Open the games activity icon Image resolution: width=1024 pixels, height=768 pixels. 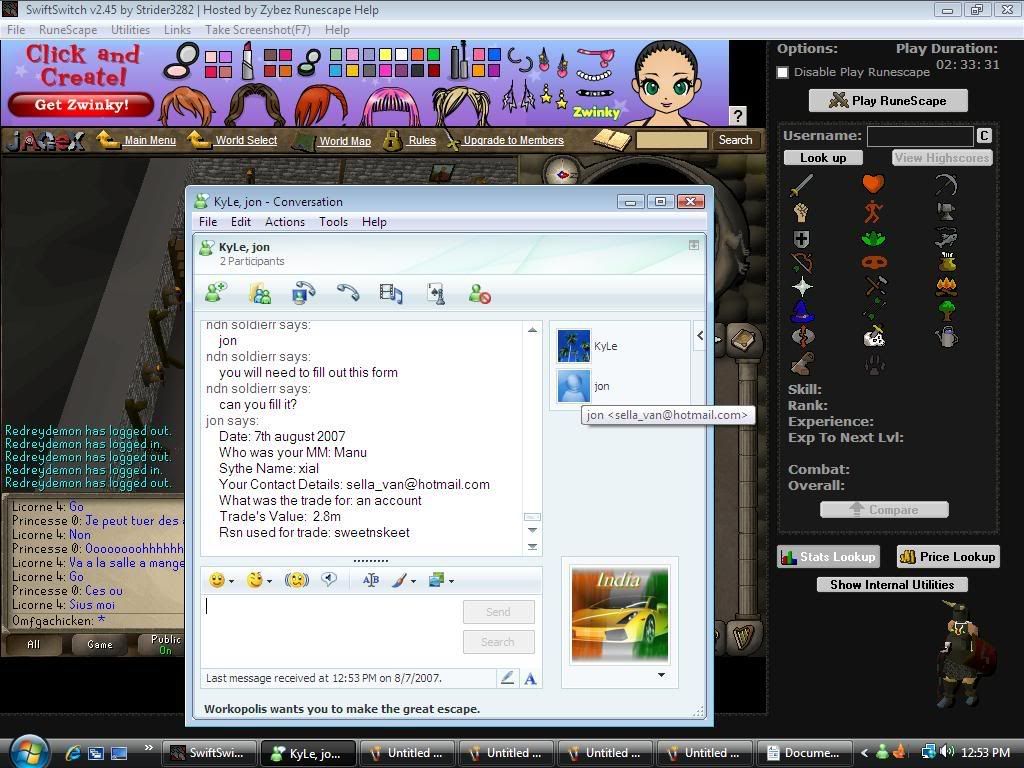tap(436, 293)
